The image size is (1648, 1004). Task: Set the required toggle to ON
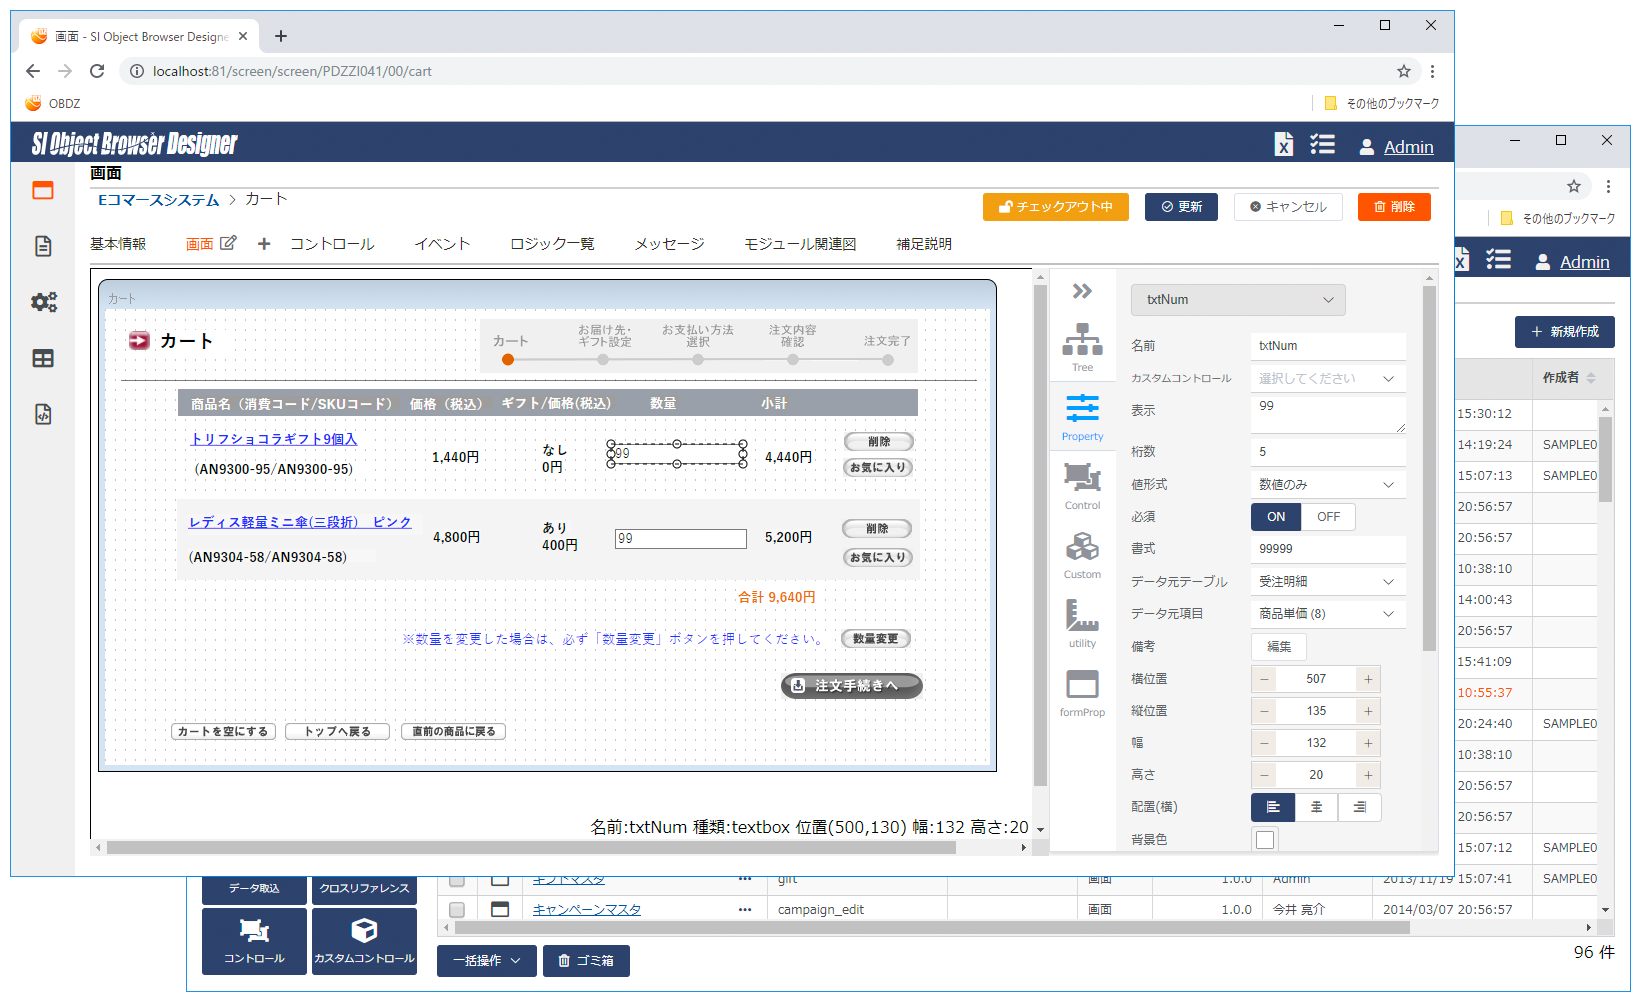pyautogui.click(x=1276, y=517)
